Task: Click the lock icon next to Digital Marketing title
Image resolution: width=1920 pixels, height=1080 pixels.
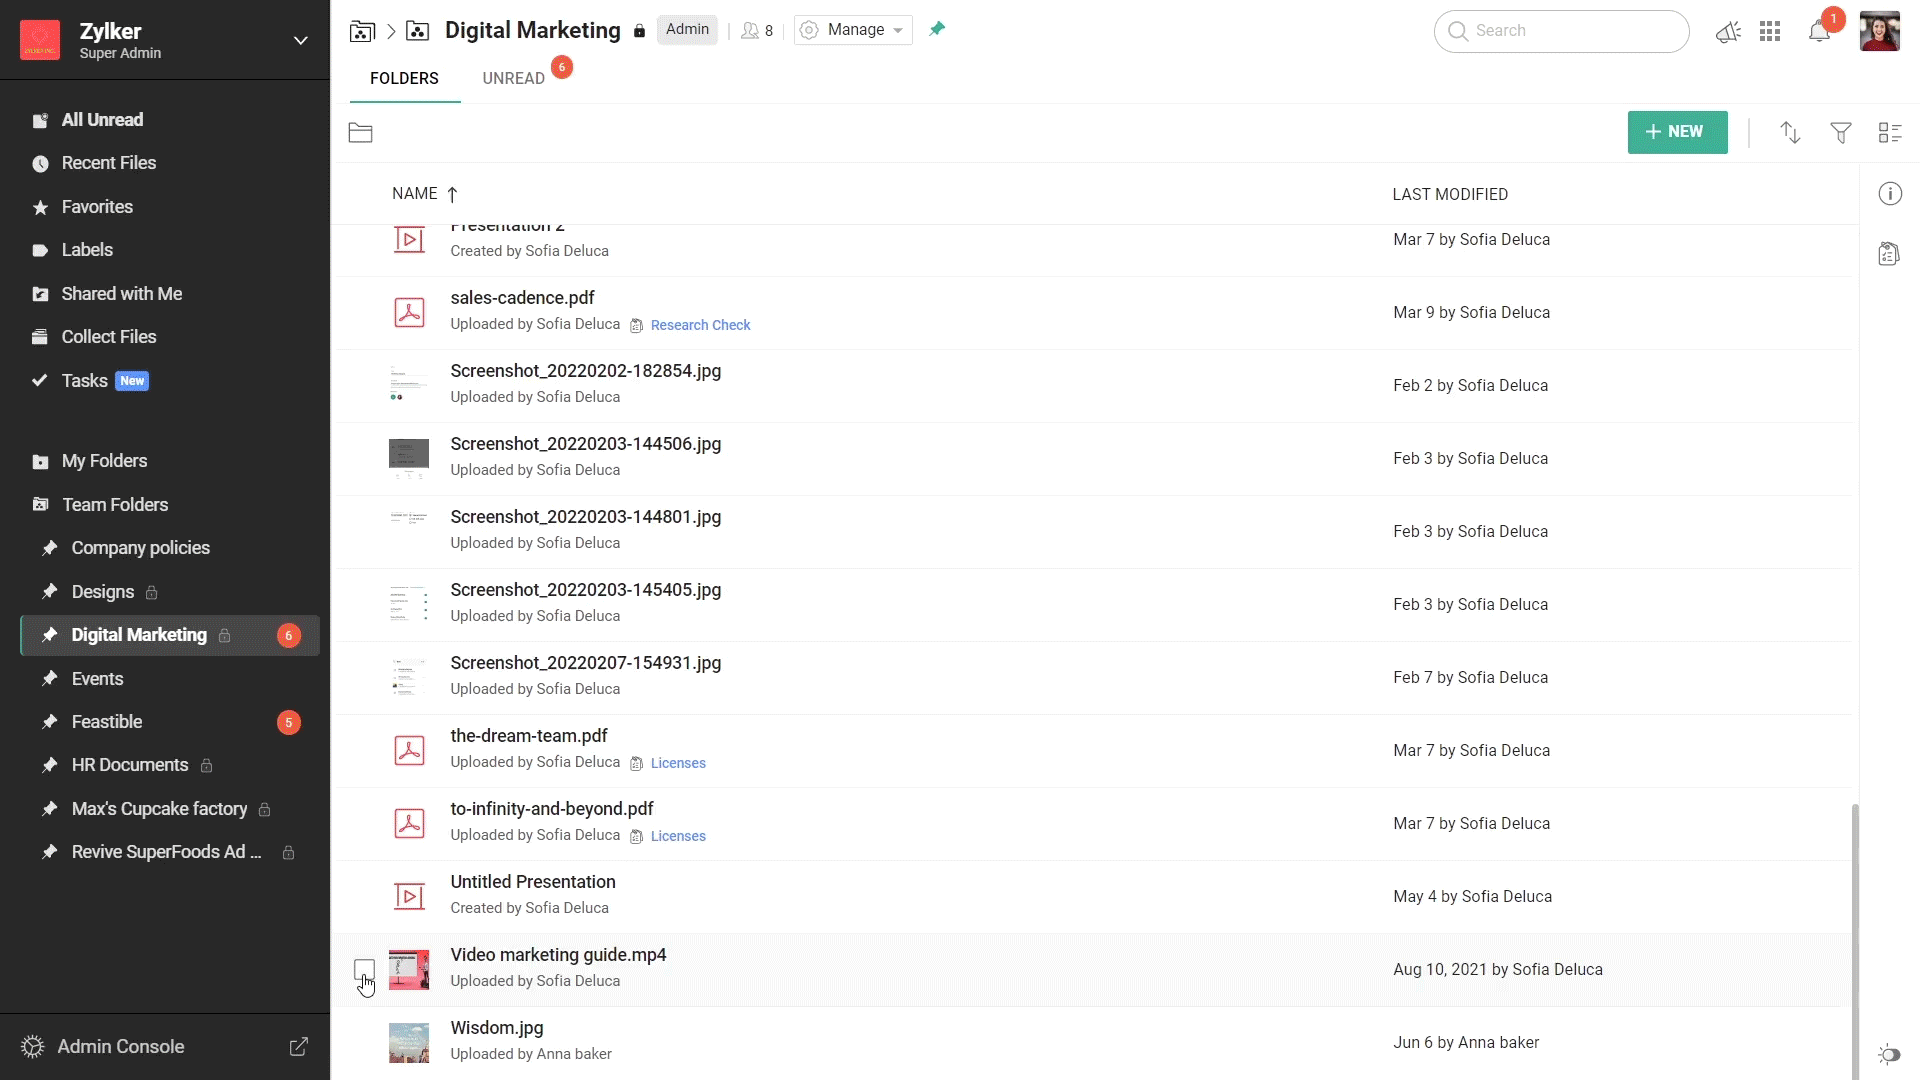Action: 639,31
